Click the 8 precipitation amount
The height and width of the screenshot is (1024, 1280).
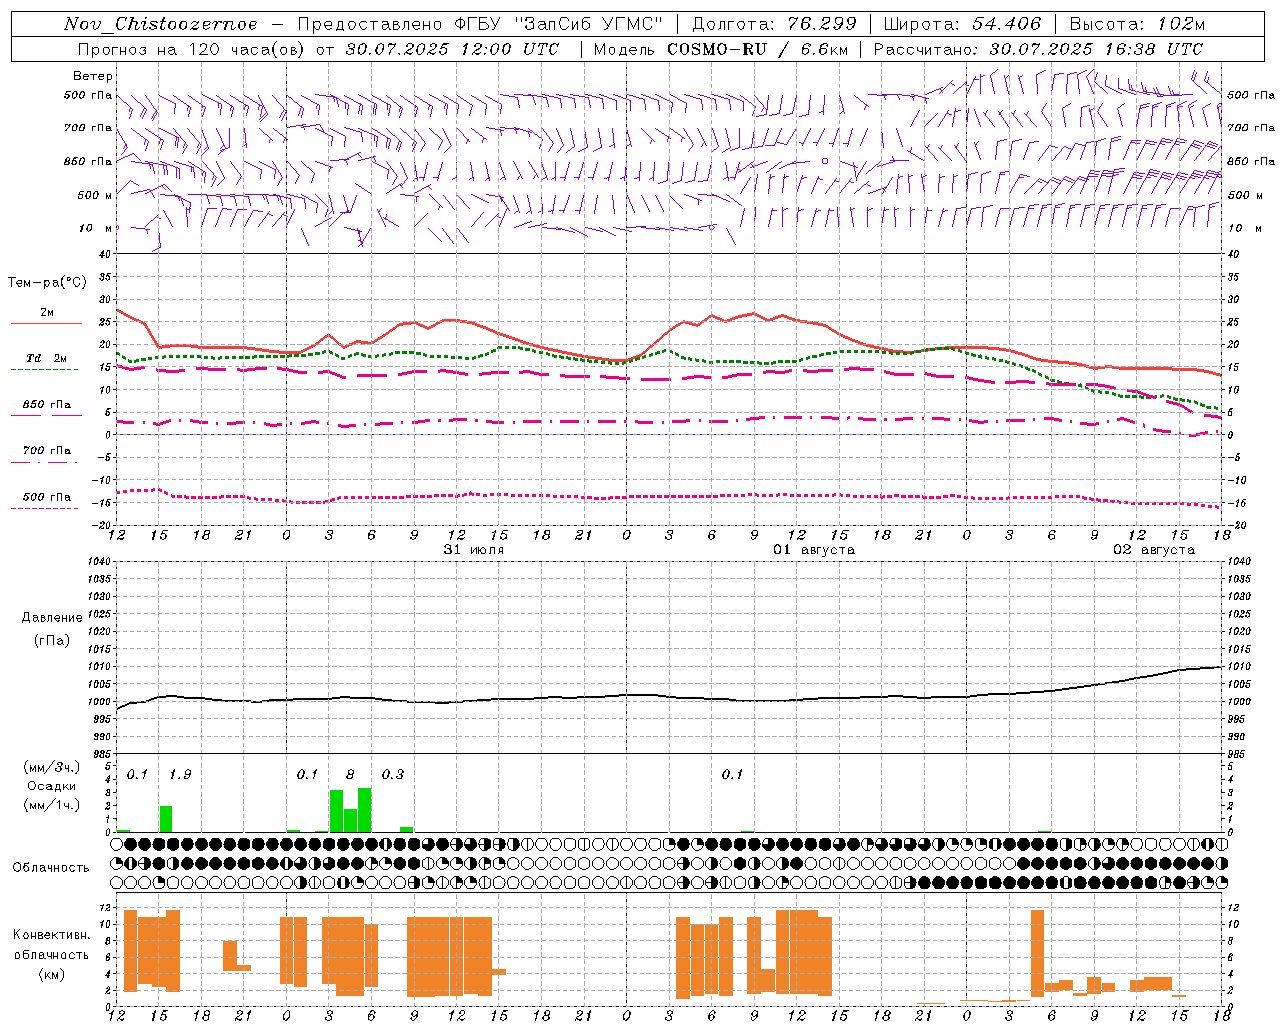click(x=350, y=775)
